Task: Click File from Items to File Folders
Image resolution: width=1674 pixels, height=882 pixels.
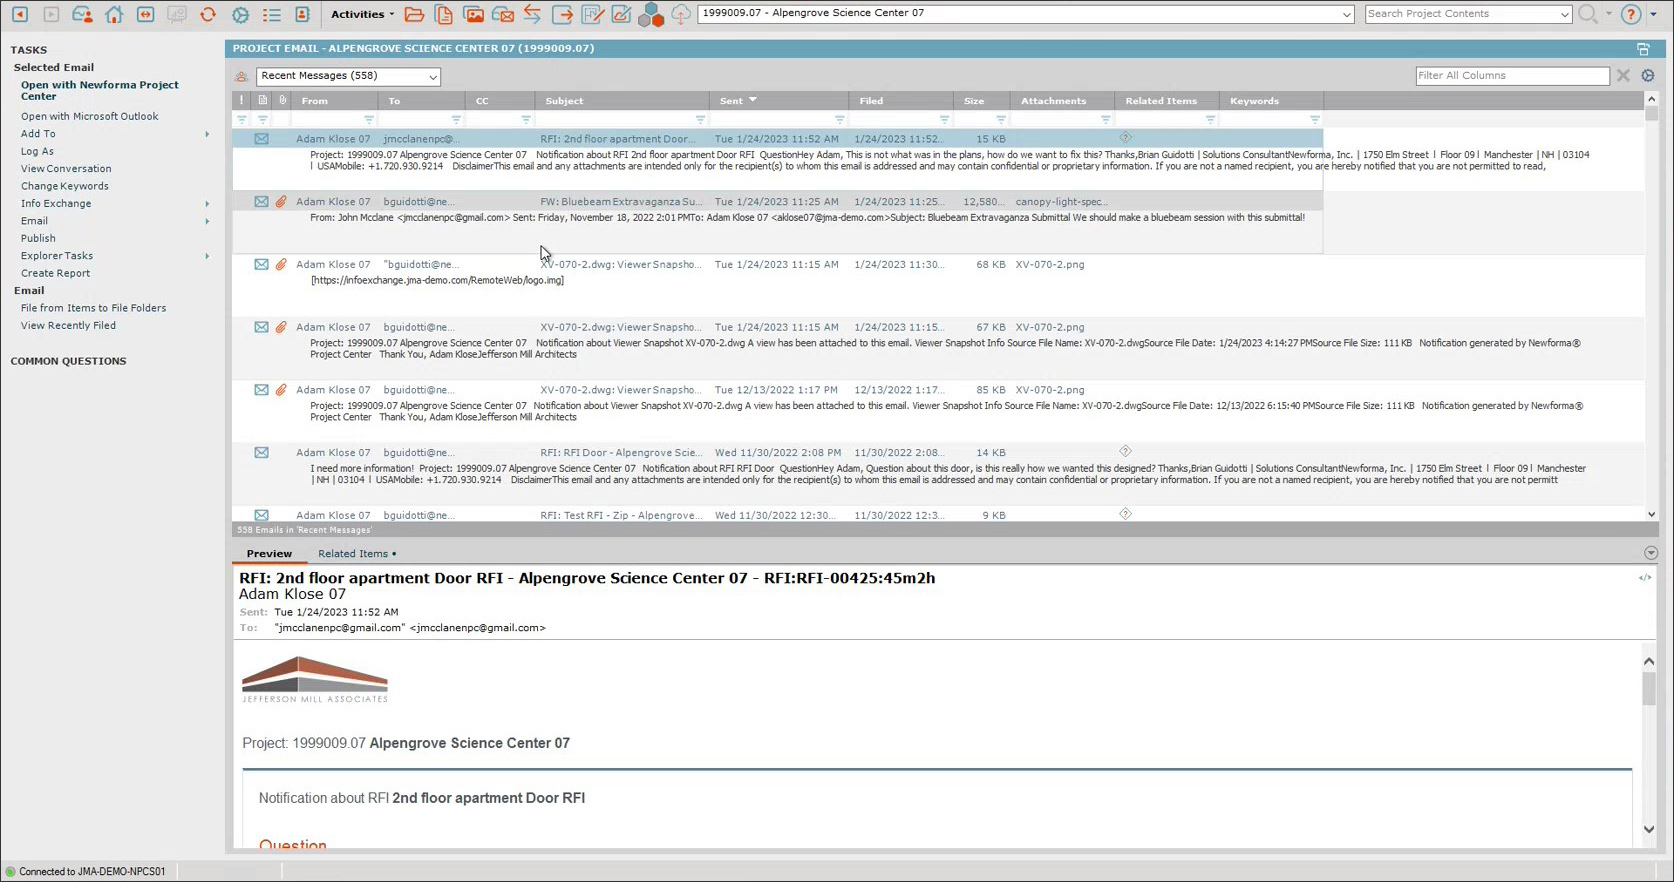Action: click(x=94, y=308)
